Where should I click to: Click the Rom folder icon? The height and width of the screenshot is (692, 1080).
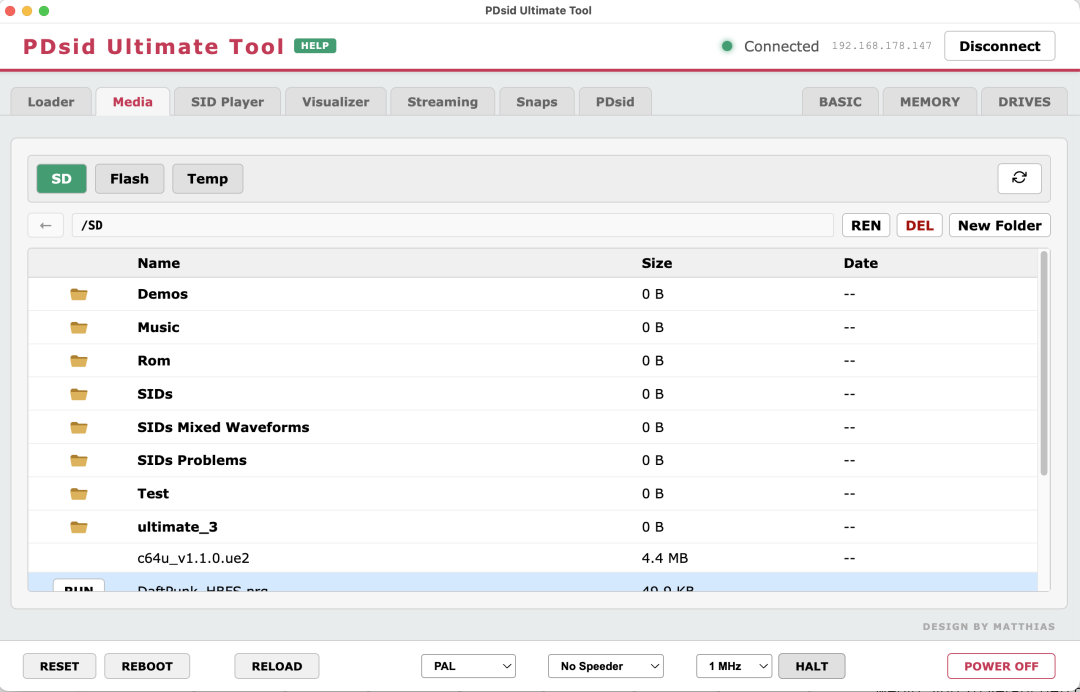(x=79, y=361)
